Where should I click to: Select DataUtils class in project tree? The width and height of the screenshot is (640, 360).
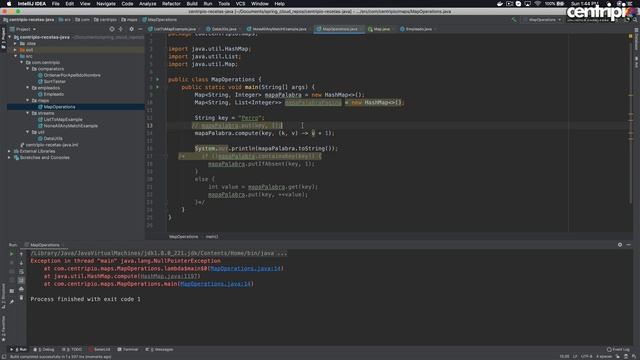[53, 138]
